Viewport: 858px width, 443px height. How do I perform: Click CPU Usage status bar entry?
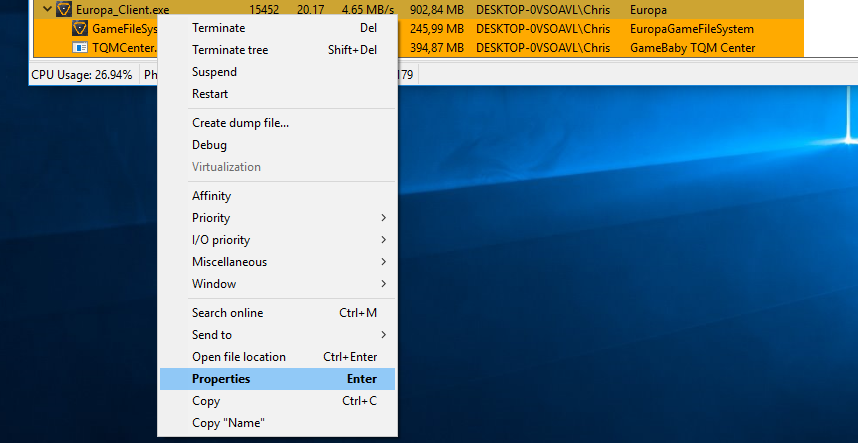pos(82,75)
